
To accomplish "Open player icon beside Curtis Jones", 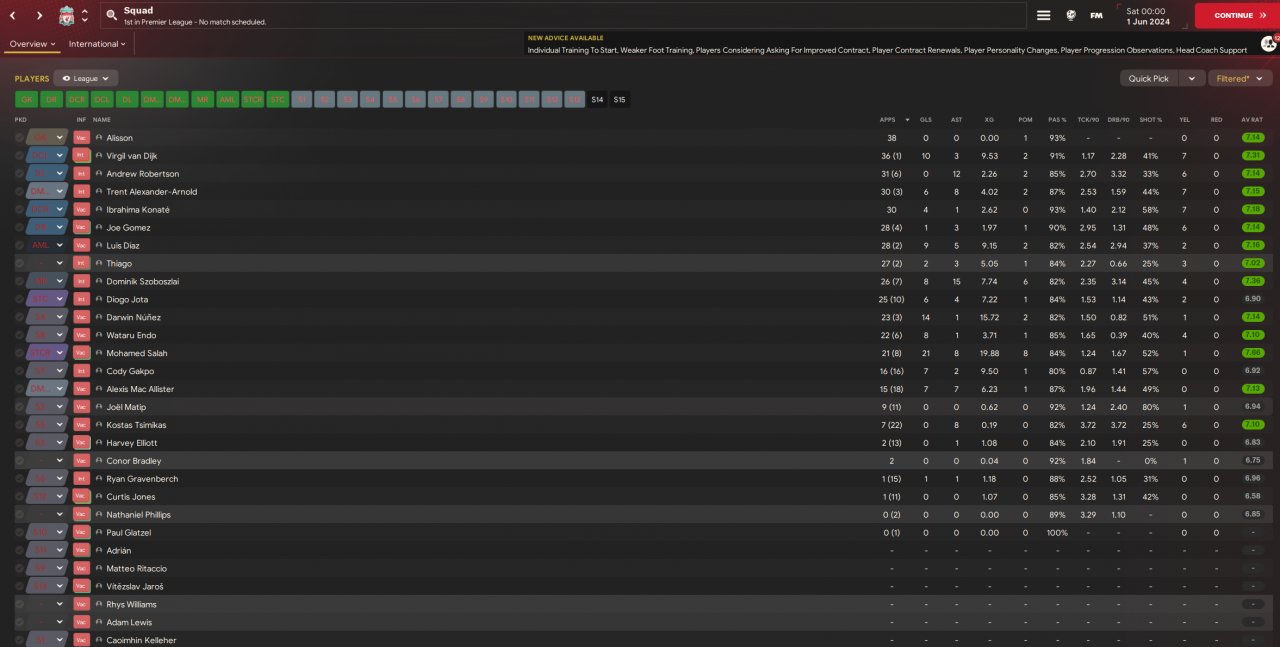I will 99,497.
